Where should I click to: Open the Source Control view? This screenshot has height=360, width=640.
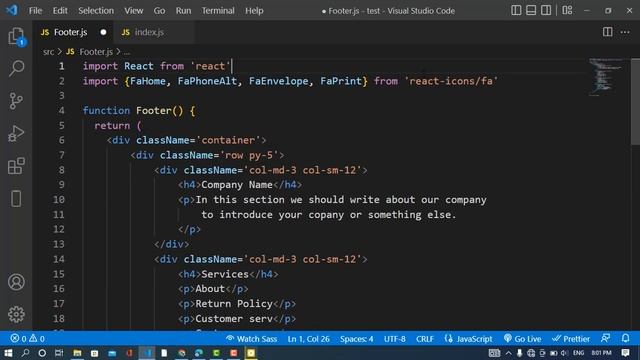point(16,101)
